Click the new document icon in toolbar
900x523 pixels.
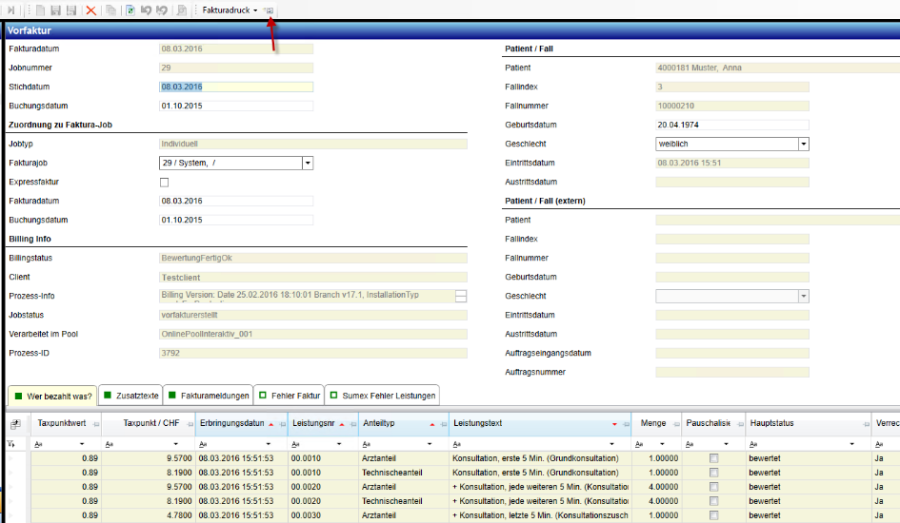(x=40, y=10)
